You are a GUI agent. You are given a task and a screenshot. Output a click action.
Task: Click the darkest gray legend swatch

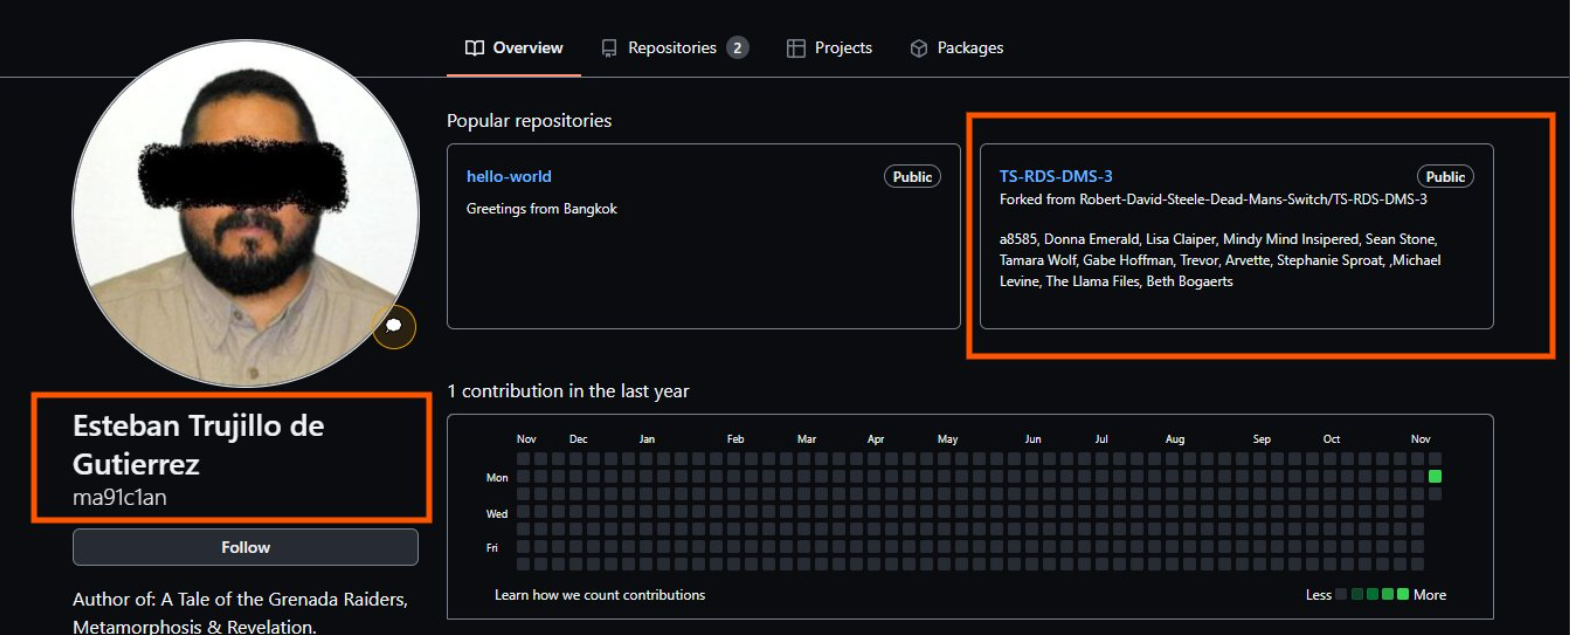click(1342, 594)
